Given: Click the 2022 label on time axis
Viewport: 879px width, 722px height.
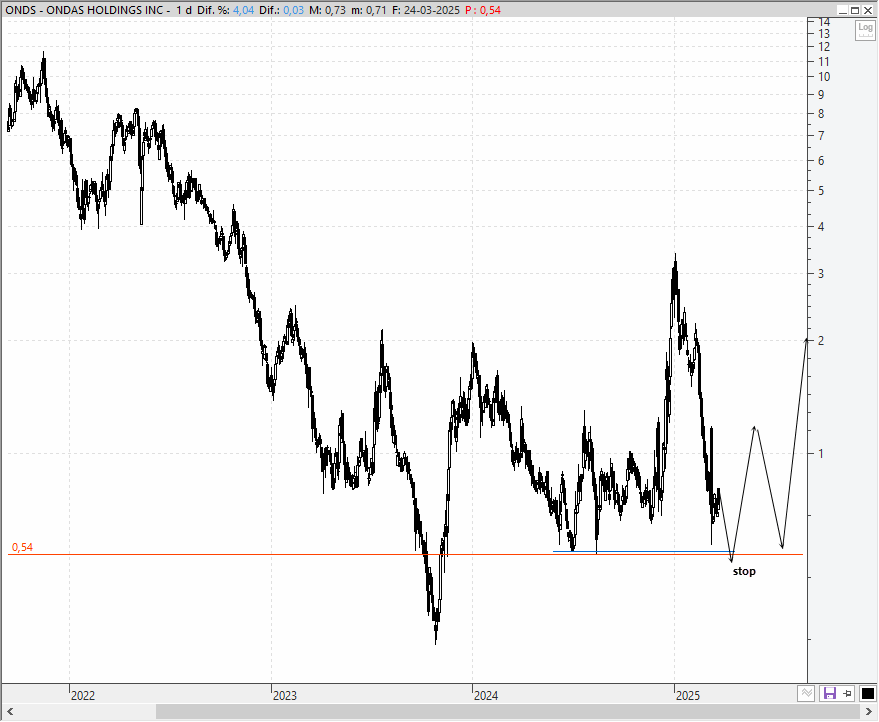Looking at the screenshot, I should coord(83,696).
